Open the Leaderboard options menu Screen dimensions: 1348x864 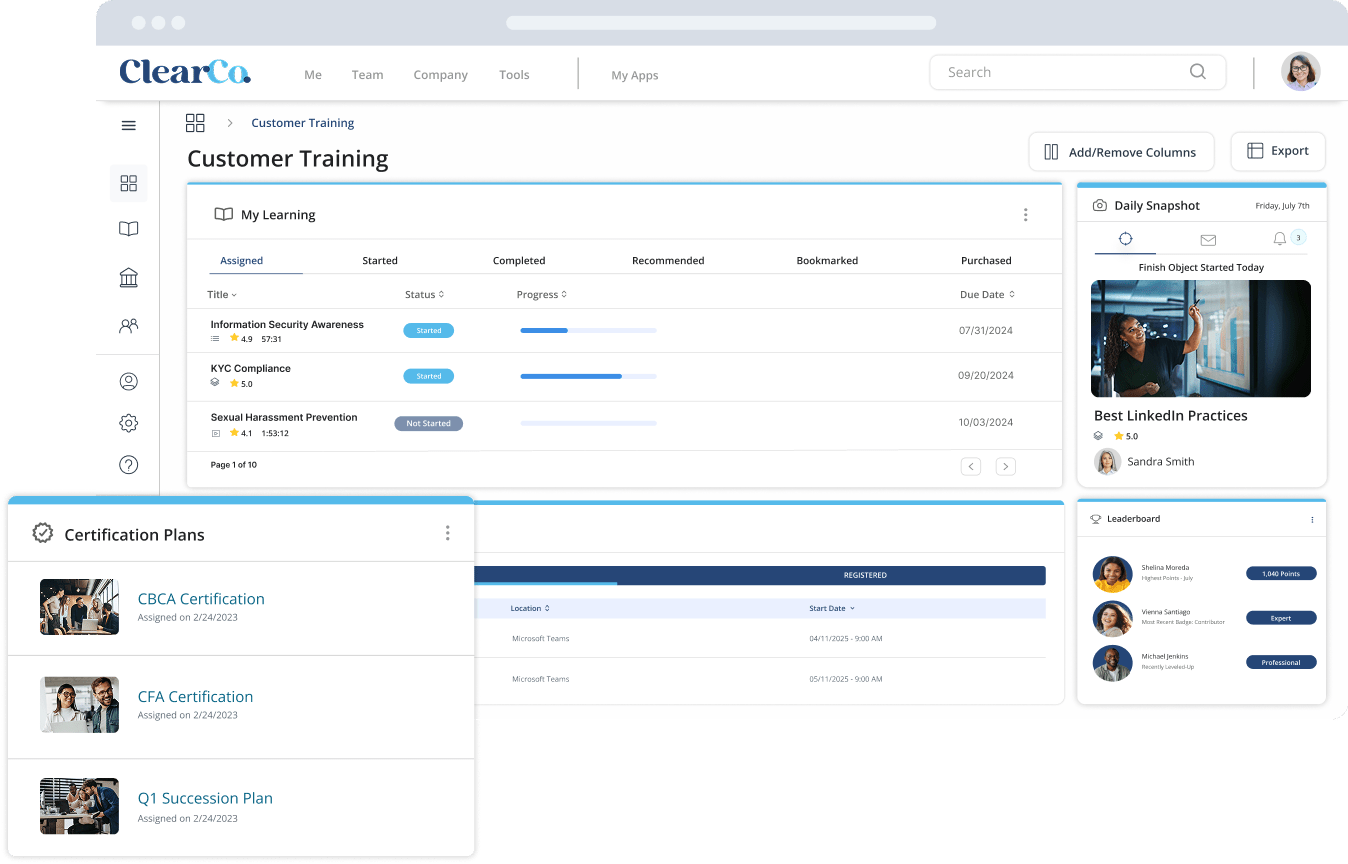coord(1312,520)
